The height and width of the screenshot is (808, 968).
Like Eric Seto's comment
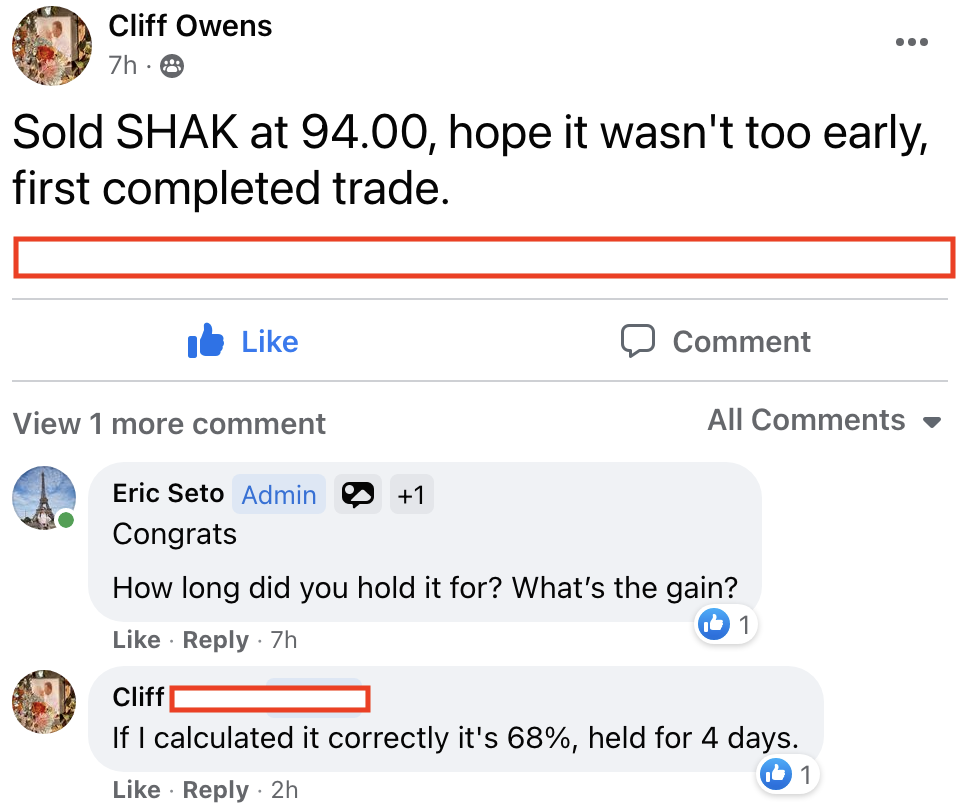(x=136, y=640)
